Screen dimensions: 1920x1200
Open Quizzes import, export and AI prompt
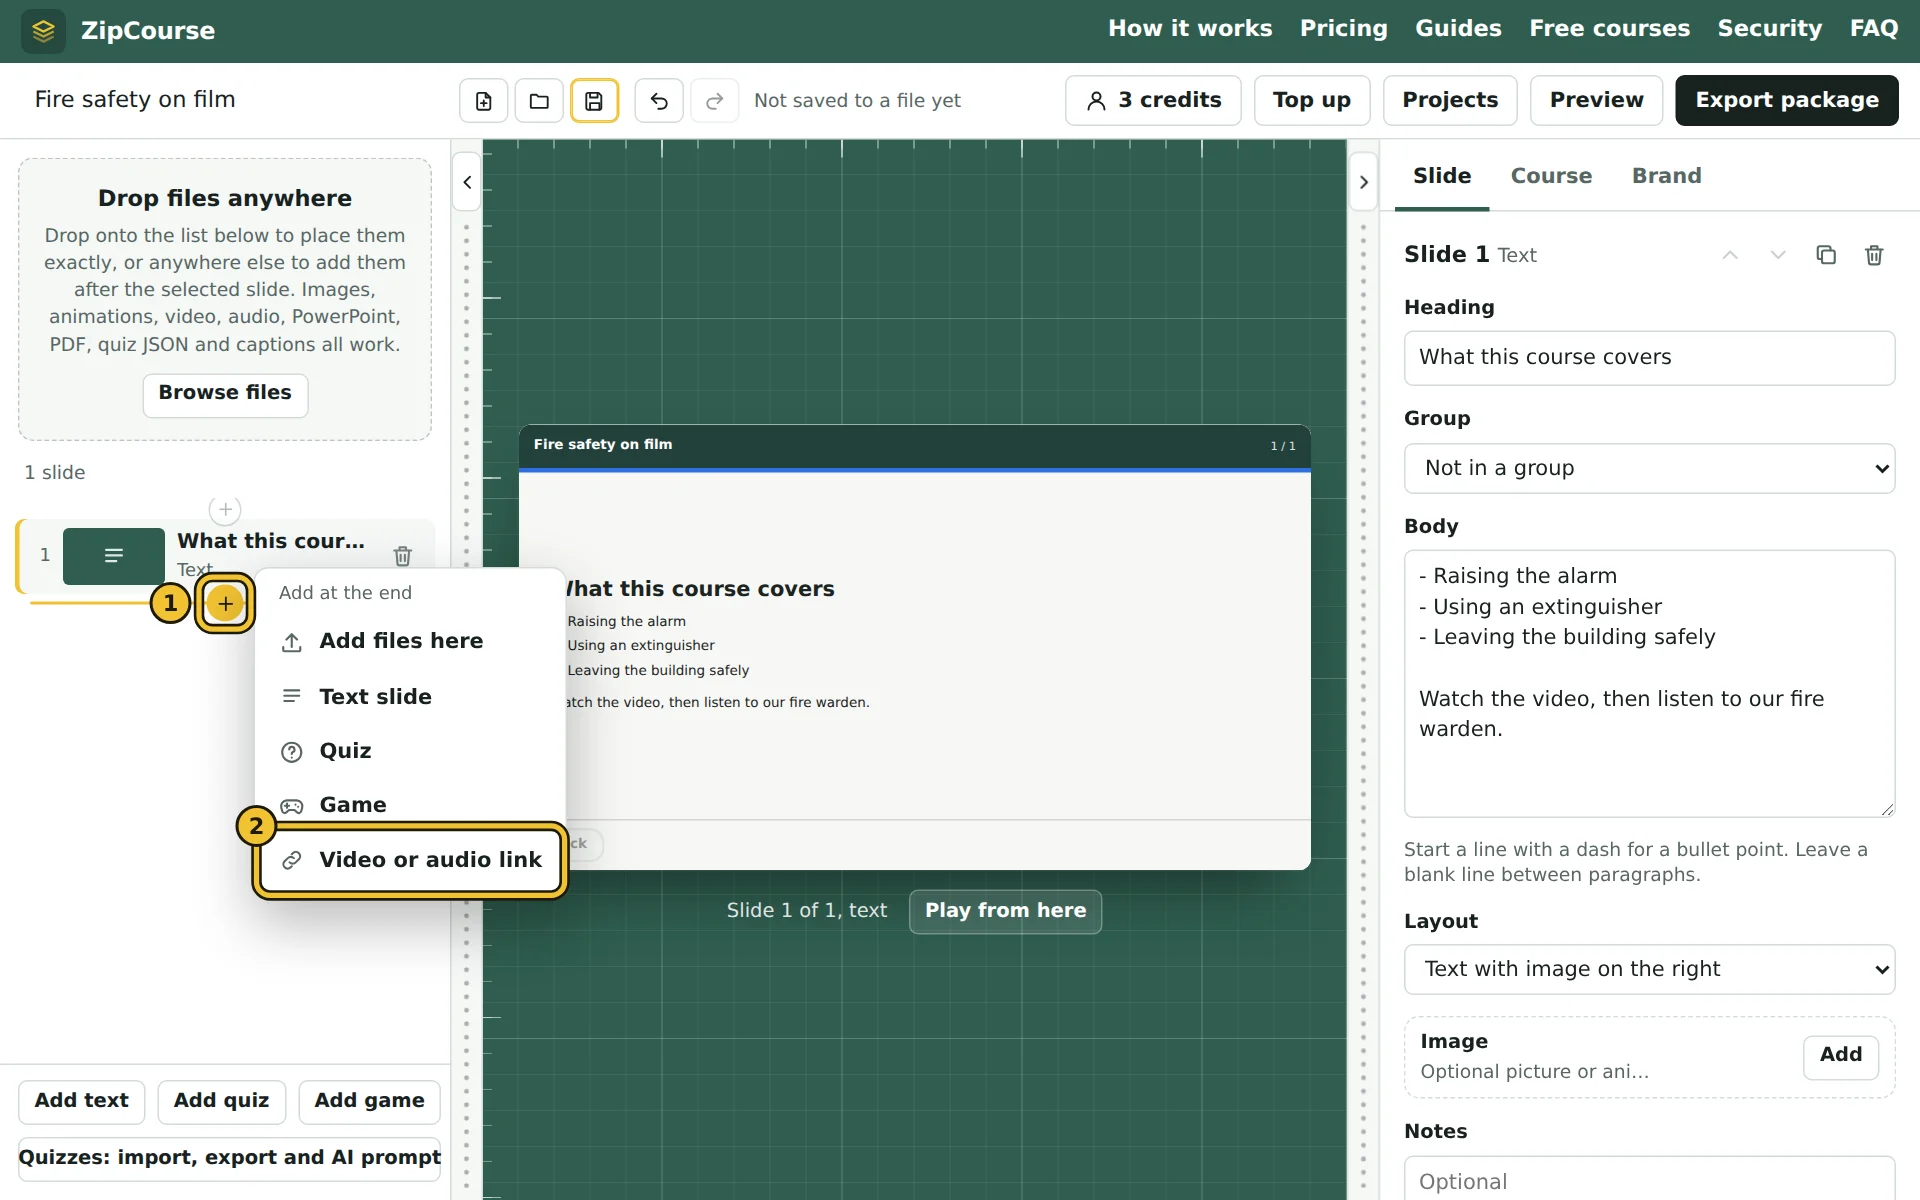coord(229,1158)
